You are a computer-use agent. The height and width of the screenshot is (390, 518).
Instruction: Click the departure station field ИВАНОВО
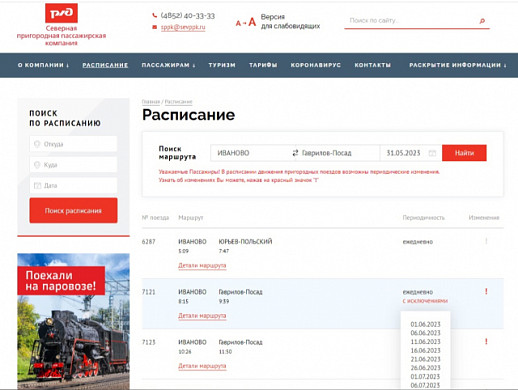tap(251, 153)
